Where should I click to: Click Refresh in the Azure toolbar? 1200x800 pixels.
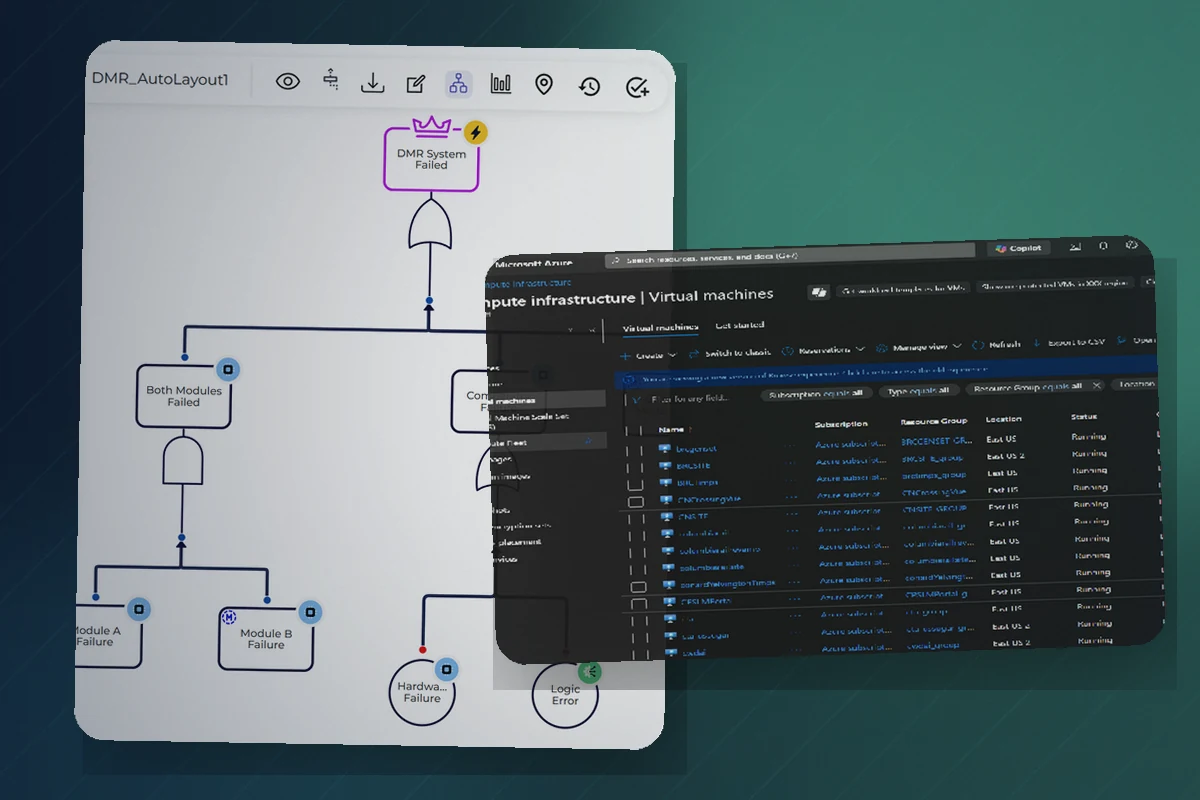tap(997, 344)
